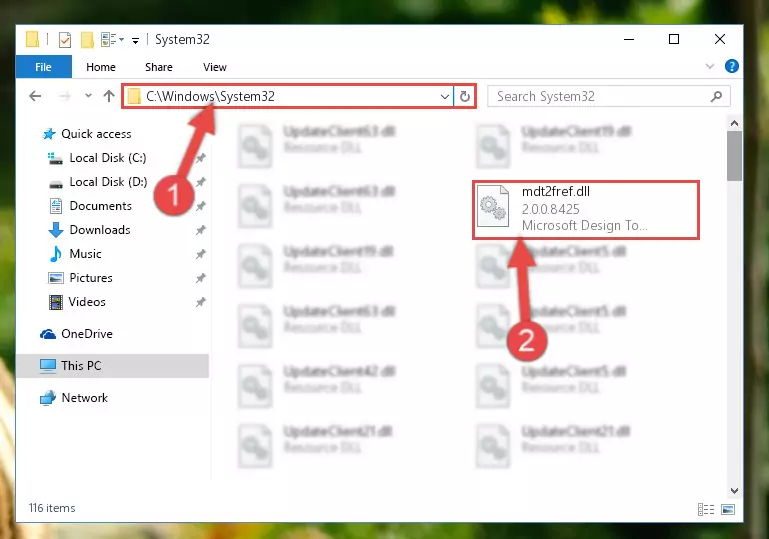Minimize the System32 window
The height and width of the screenshot is (539, 769).
[629, 39]
